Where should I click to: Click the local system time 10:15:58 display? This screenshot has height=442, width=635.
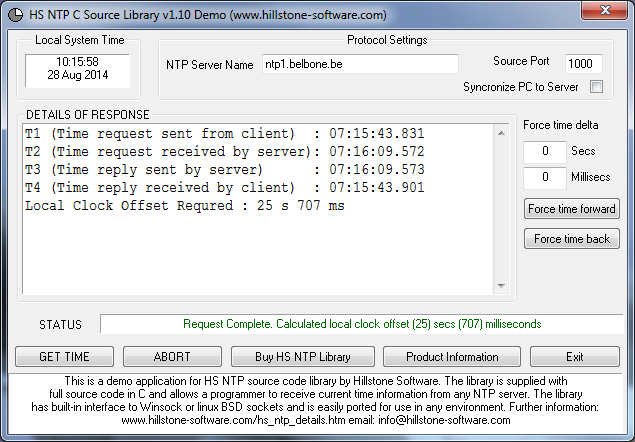click(x=77, y=62)
